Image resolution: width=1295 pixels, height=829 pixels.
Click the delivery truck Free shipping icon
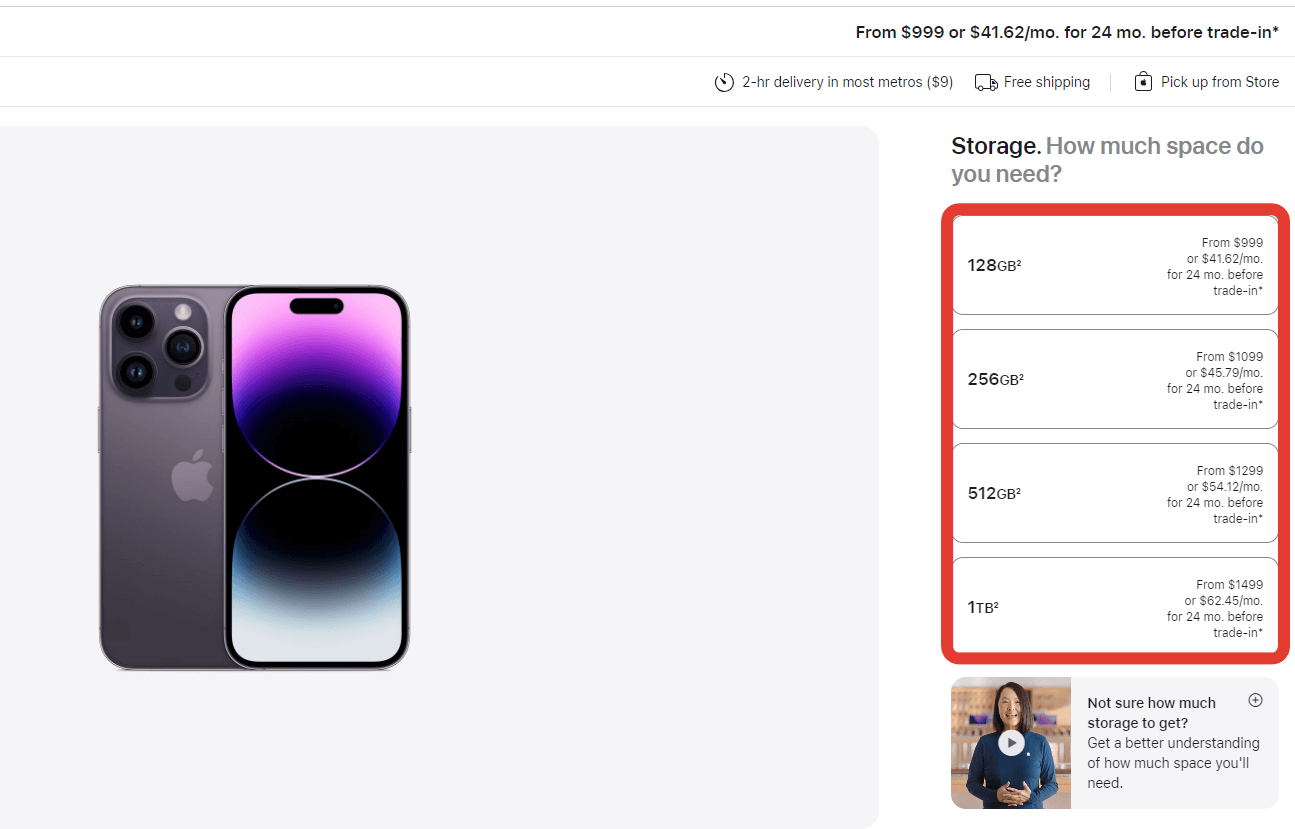[985, 82]
